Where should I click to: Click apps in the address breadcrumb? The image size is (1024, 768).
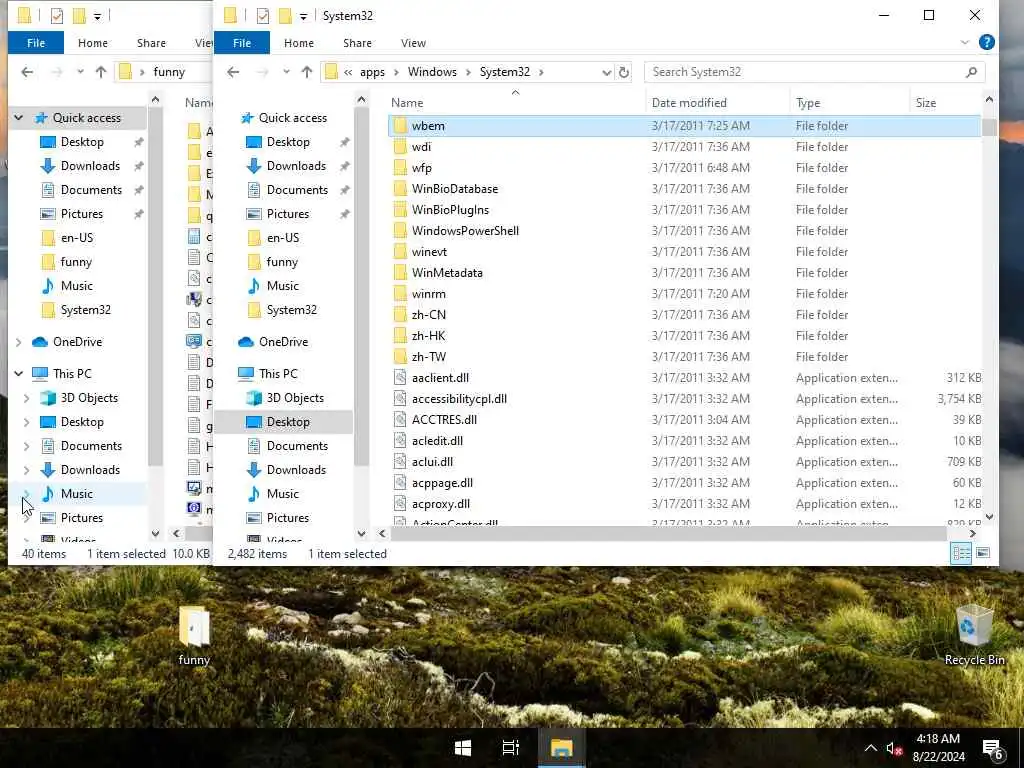point(372,72)
